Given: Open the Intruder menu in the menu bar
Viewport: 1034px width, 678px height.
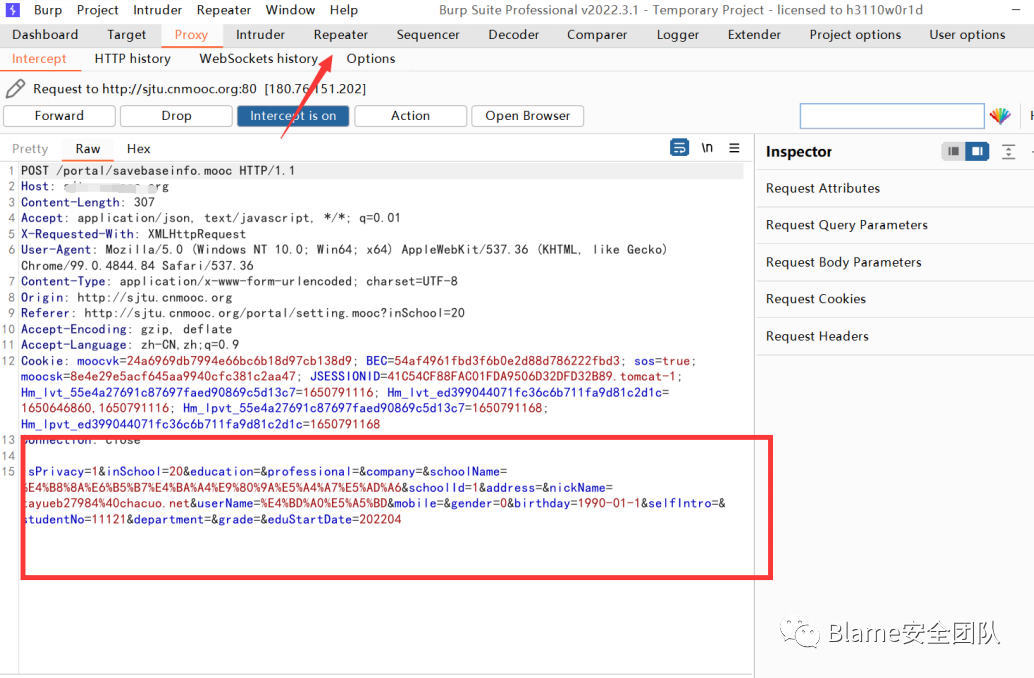Looking at the screenshot, I should point(158,10).
